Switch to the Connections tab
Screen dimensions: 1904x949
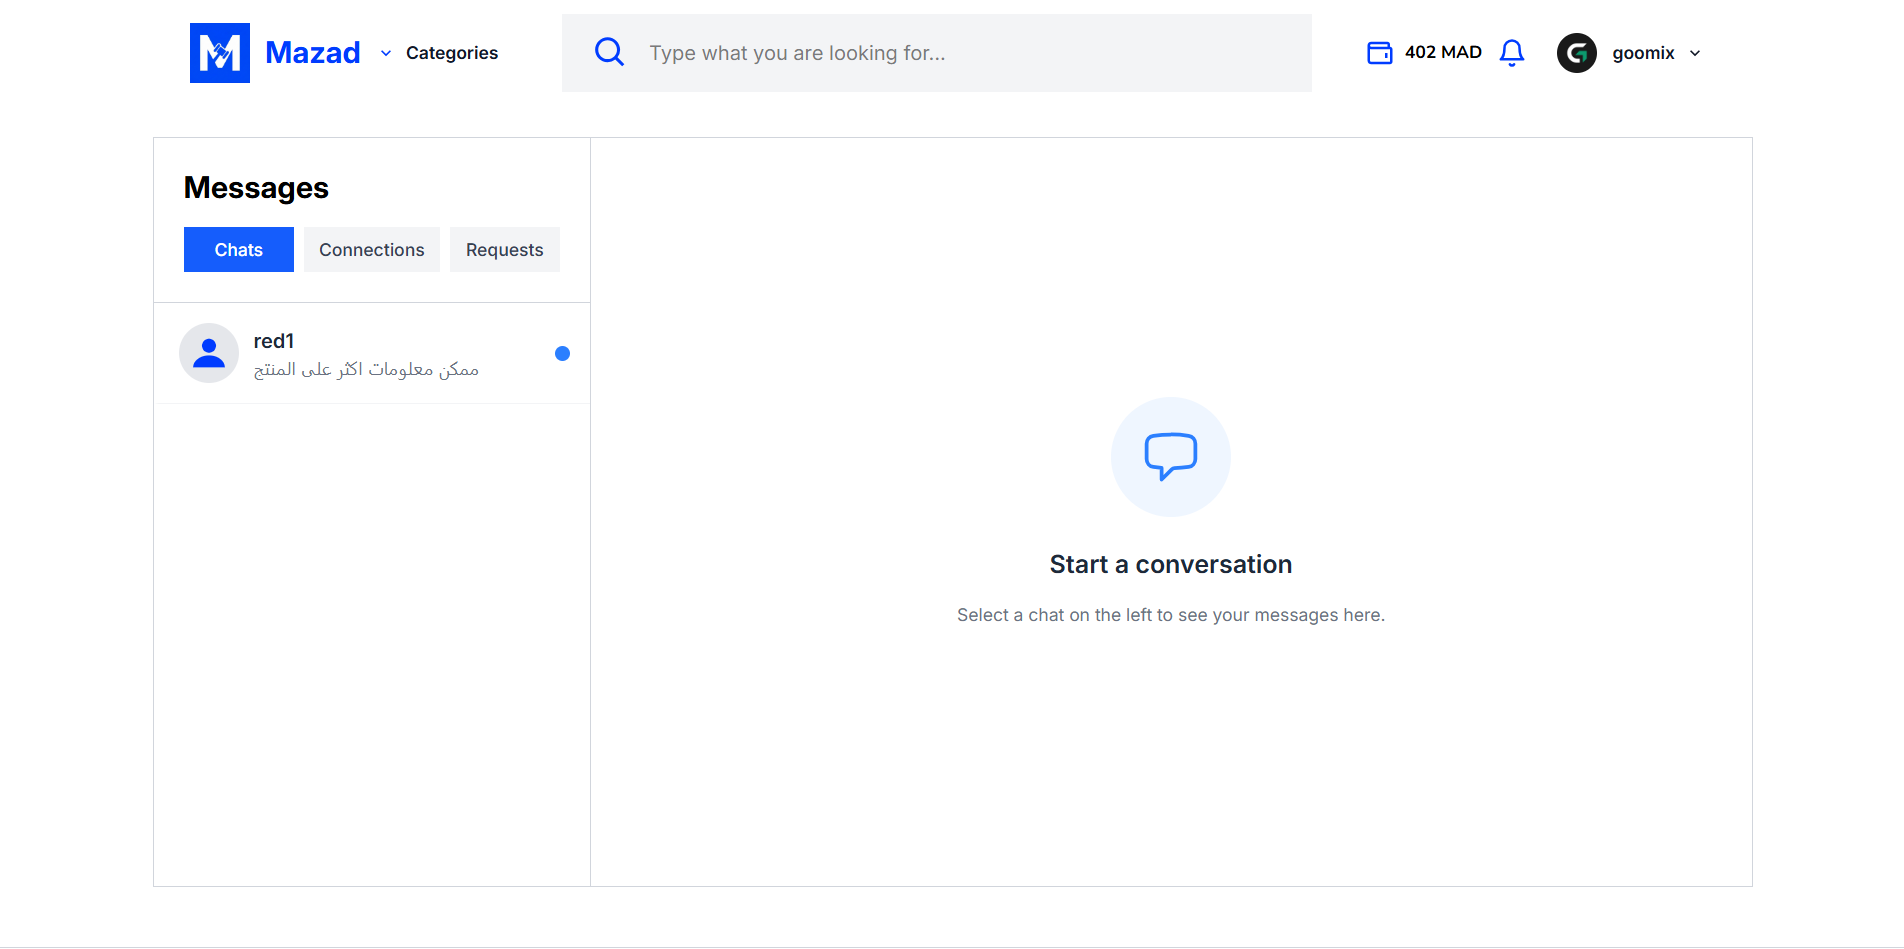click(372, 250)
